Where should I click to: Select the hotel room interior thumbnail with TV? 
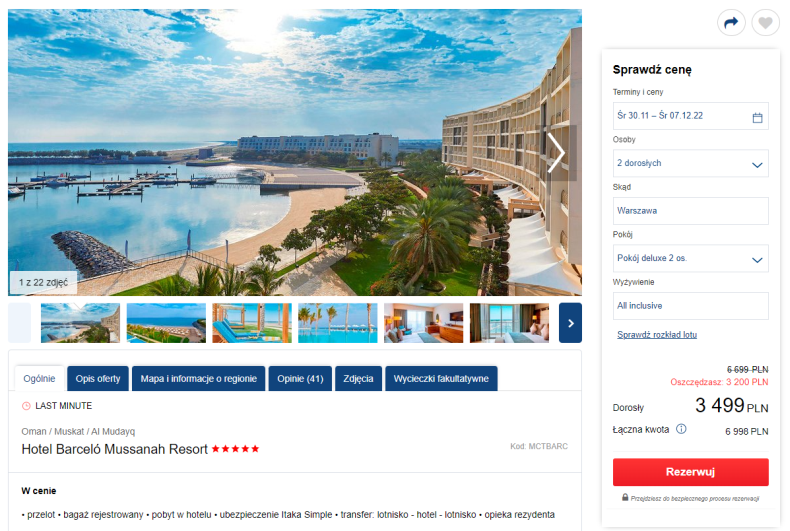click(423, 323)
